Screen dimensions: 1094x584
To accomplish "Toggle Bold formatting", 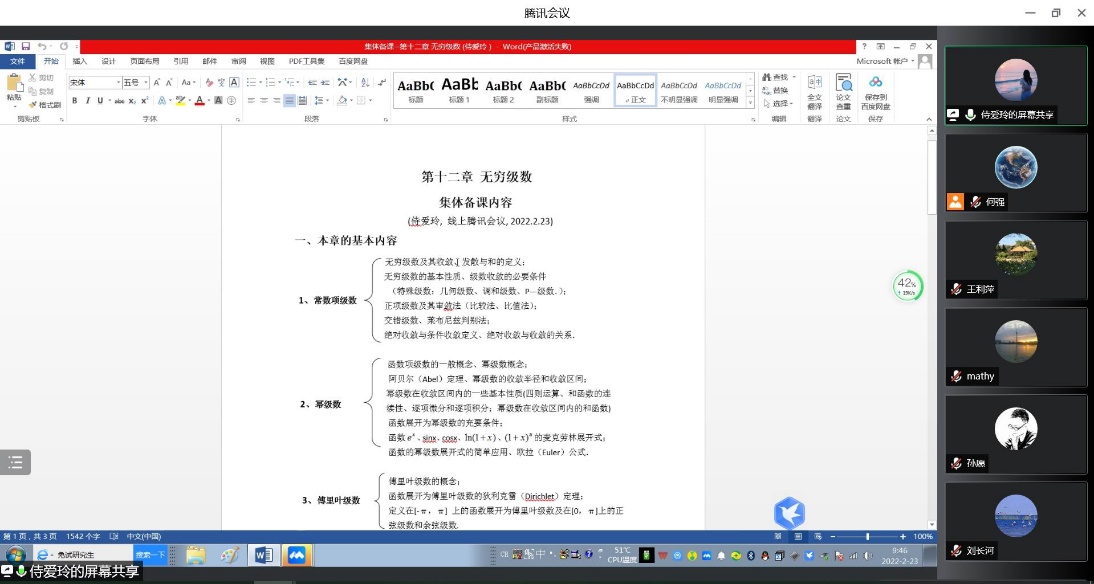I will [x=75, y=101].
